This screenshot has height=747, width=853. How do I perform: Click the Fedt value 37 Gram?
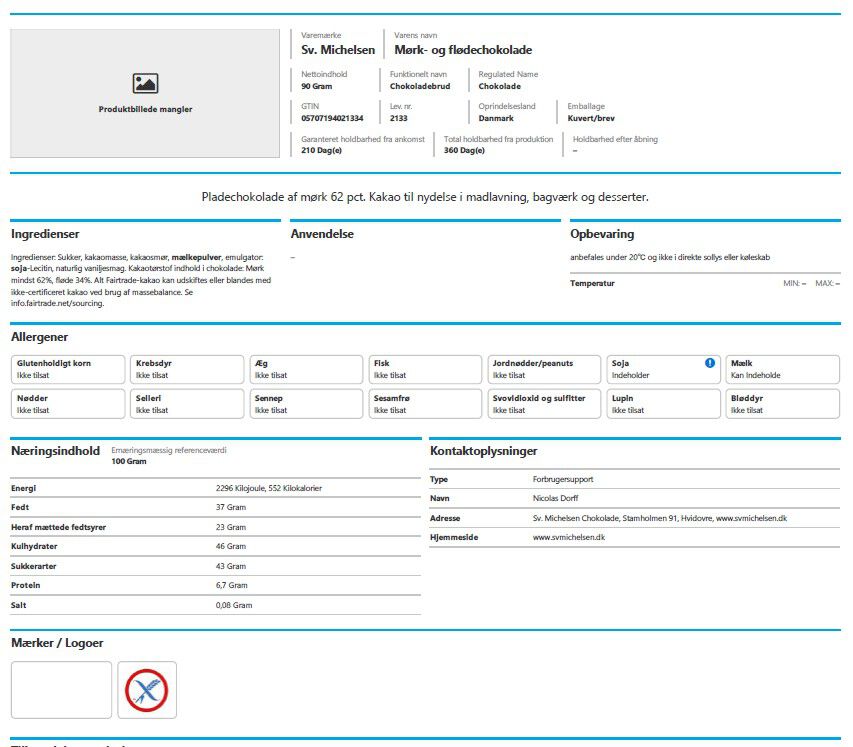point(231,508)
